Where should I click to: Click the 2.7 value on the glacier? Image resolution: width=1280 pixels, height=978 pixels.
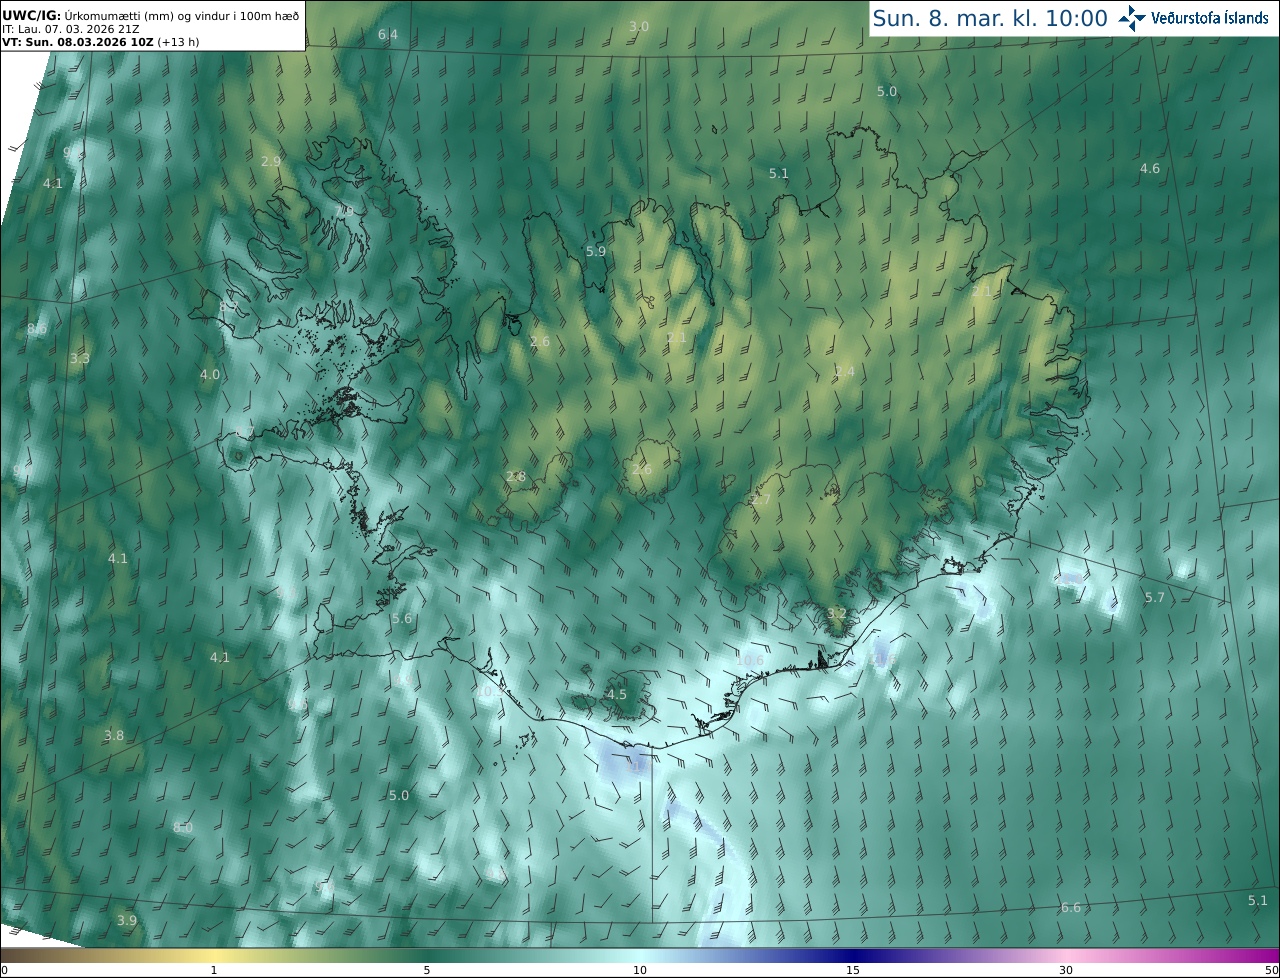click(x=761, y=499)
